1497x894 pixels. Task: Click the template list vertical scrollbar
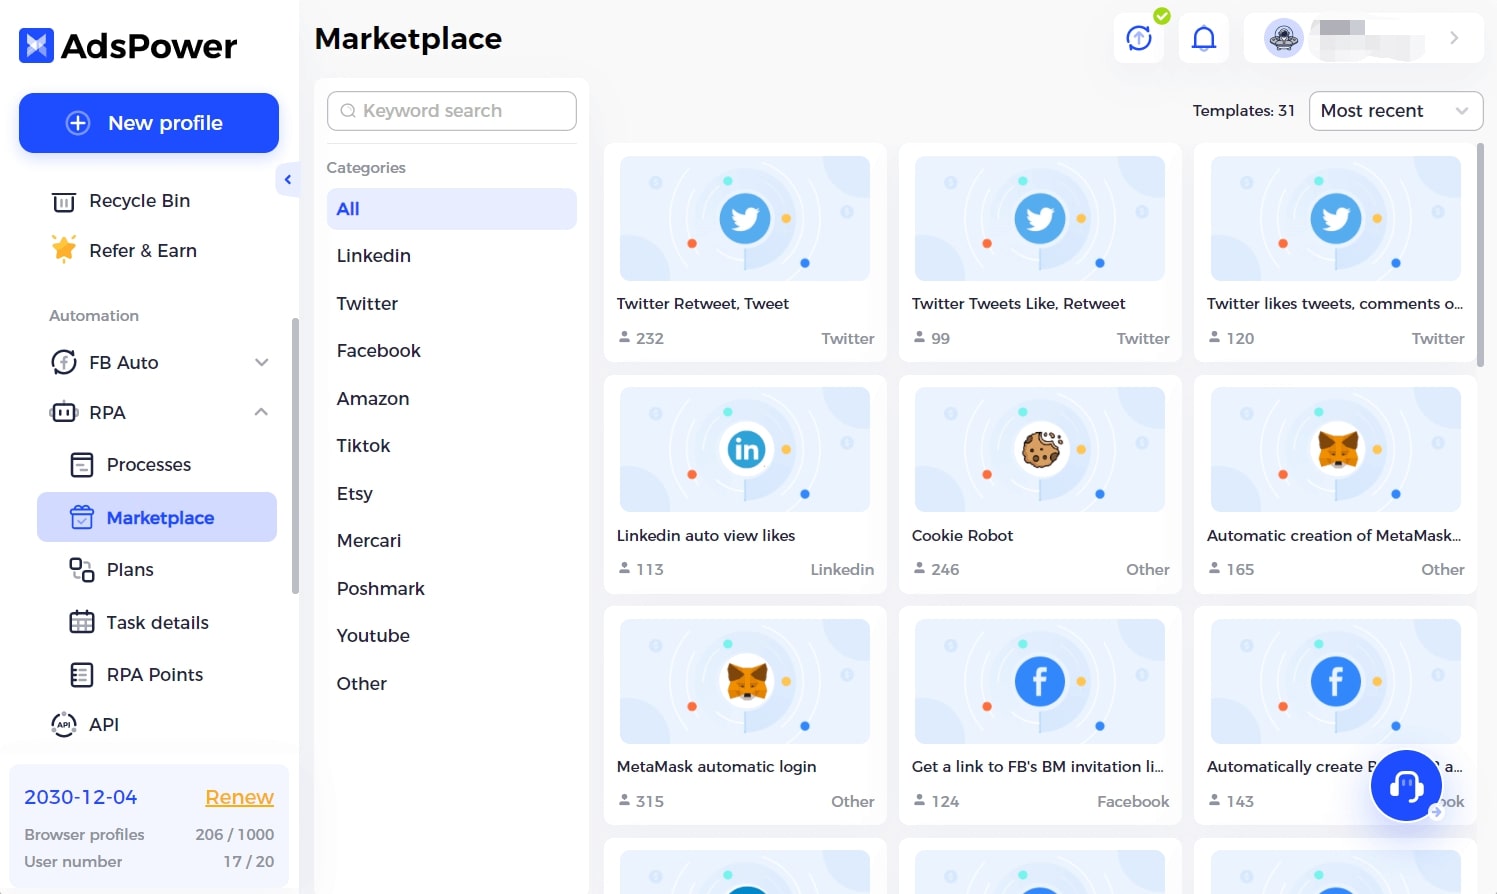pyautogui.click(x=1480, y=256)
